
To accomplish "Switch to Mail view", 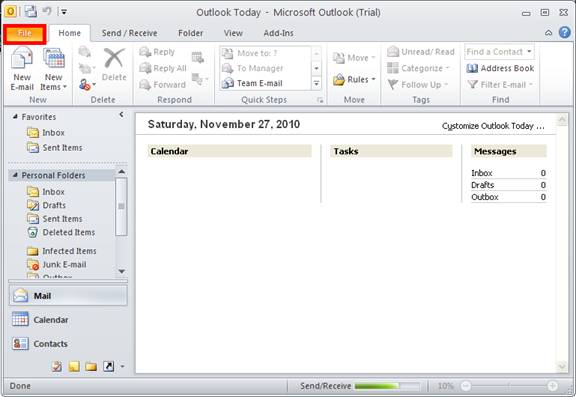I will tap(68, 296).
